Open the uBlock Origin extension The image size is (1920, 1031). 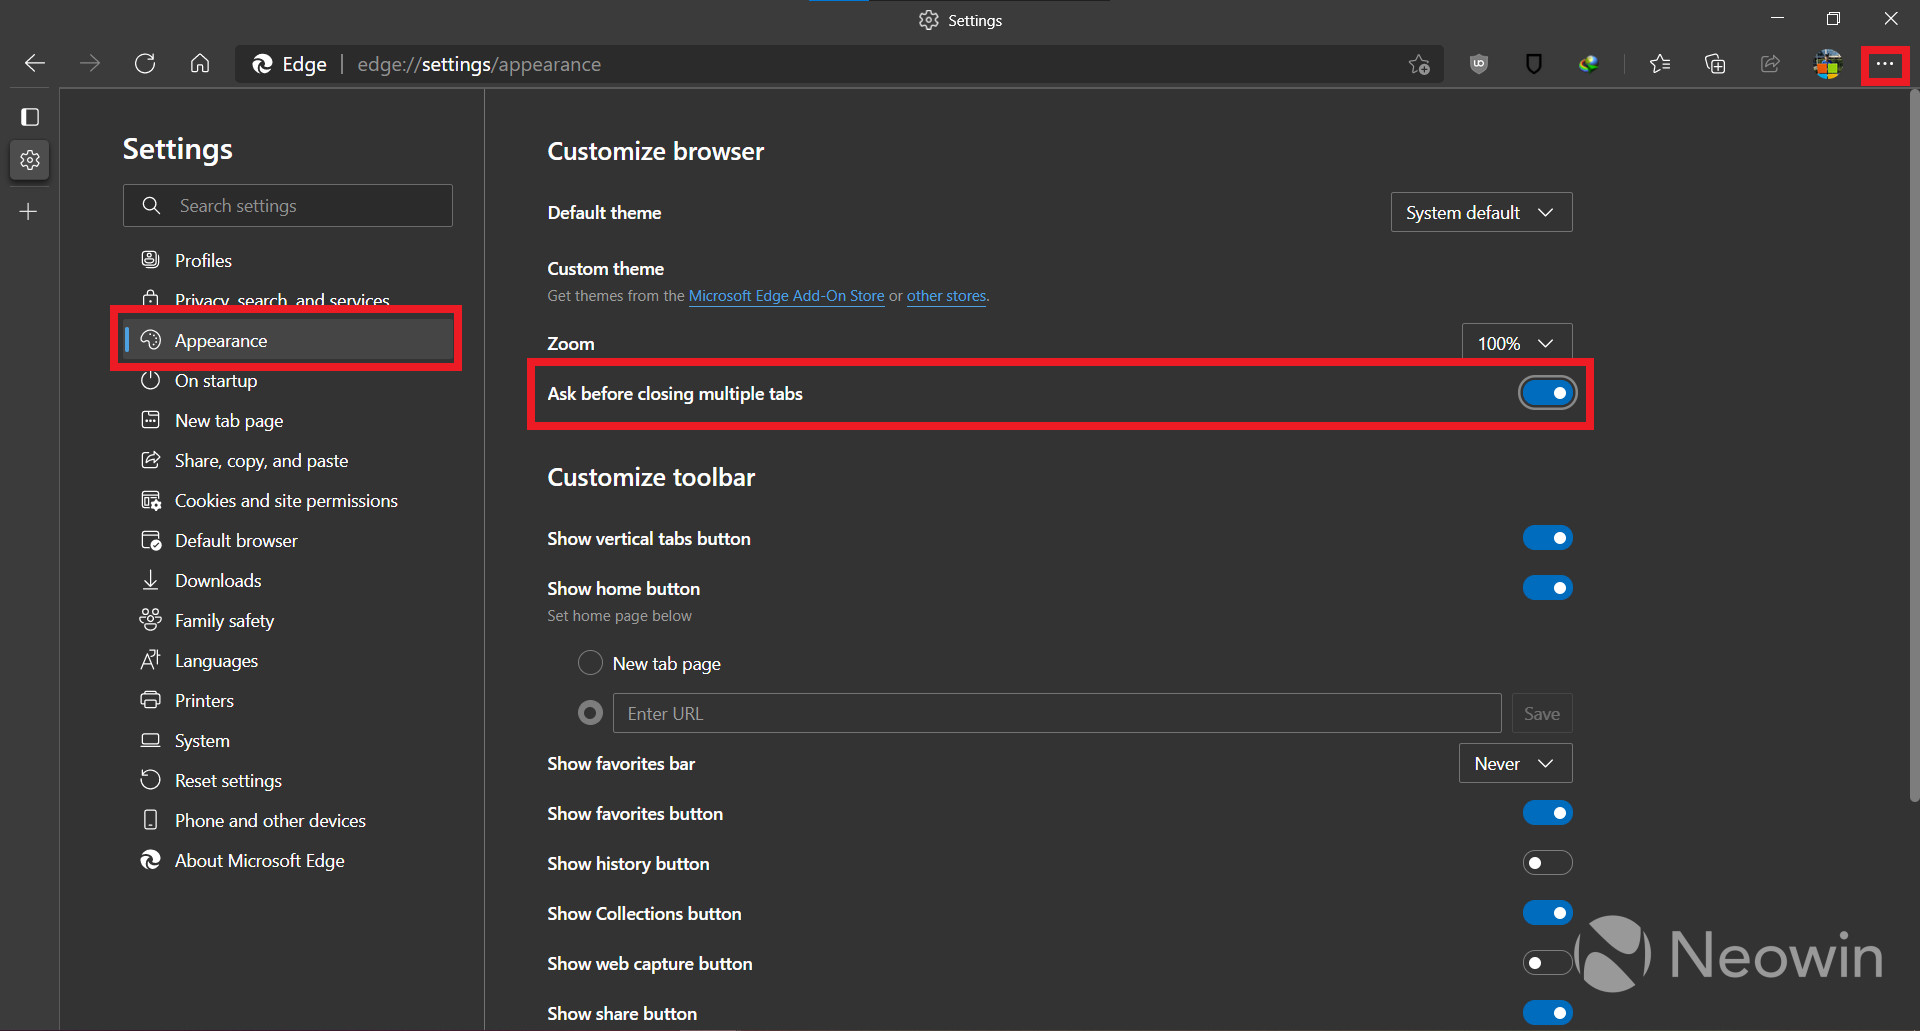(1478, 63)
